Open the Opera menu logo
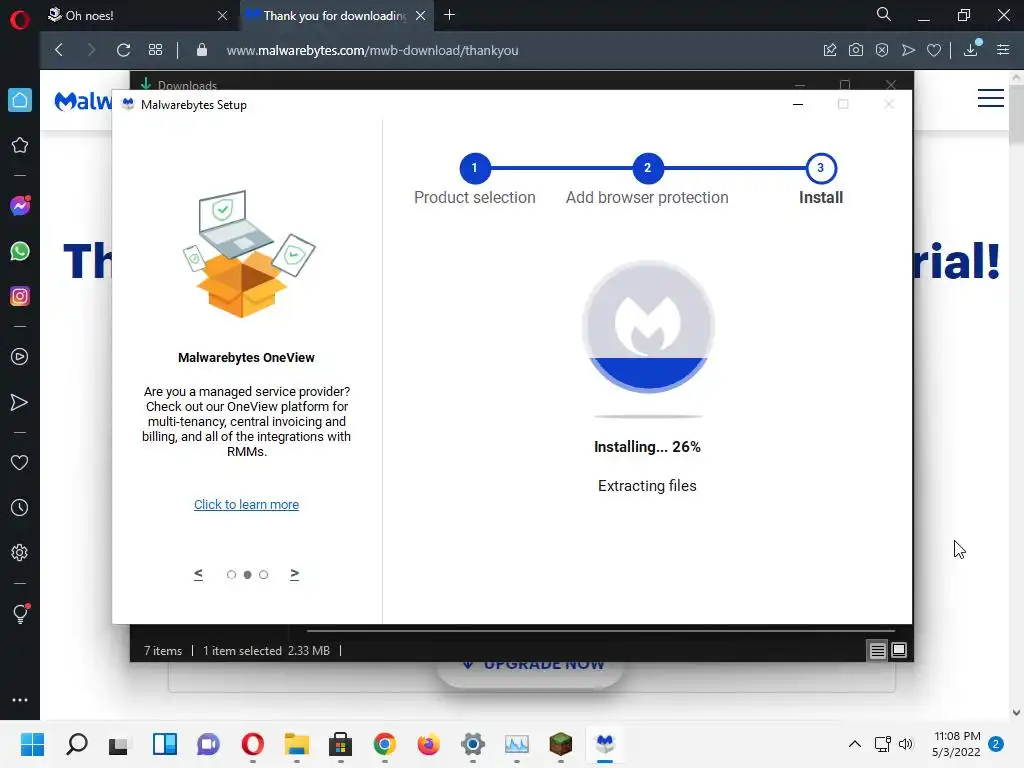1024x768 pixels. (x=20, y=20)
